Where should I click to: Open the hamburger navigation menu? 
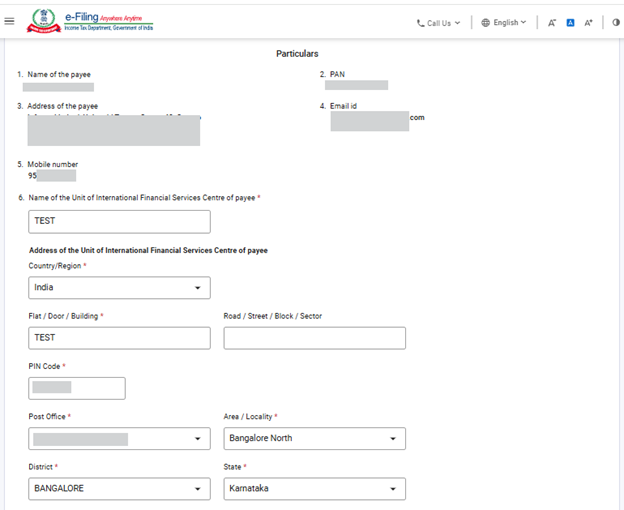click(x=9, y=21)
